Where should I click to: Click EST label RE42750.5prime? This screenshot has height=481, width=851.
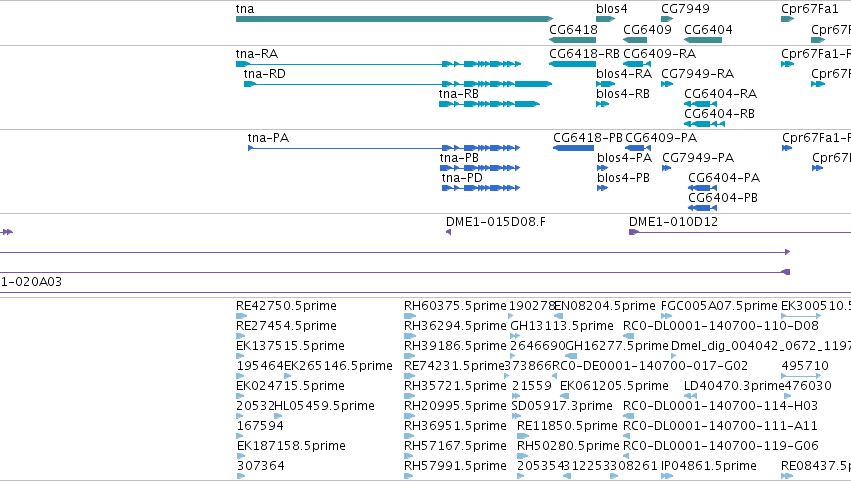pyautogui.click(x=286, y=306)
